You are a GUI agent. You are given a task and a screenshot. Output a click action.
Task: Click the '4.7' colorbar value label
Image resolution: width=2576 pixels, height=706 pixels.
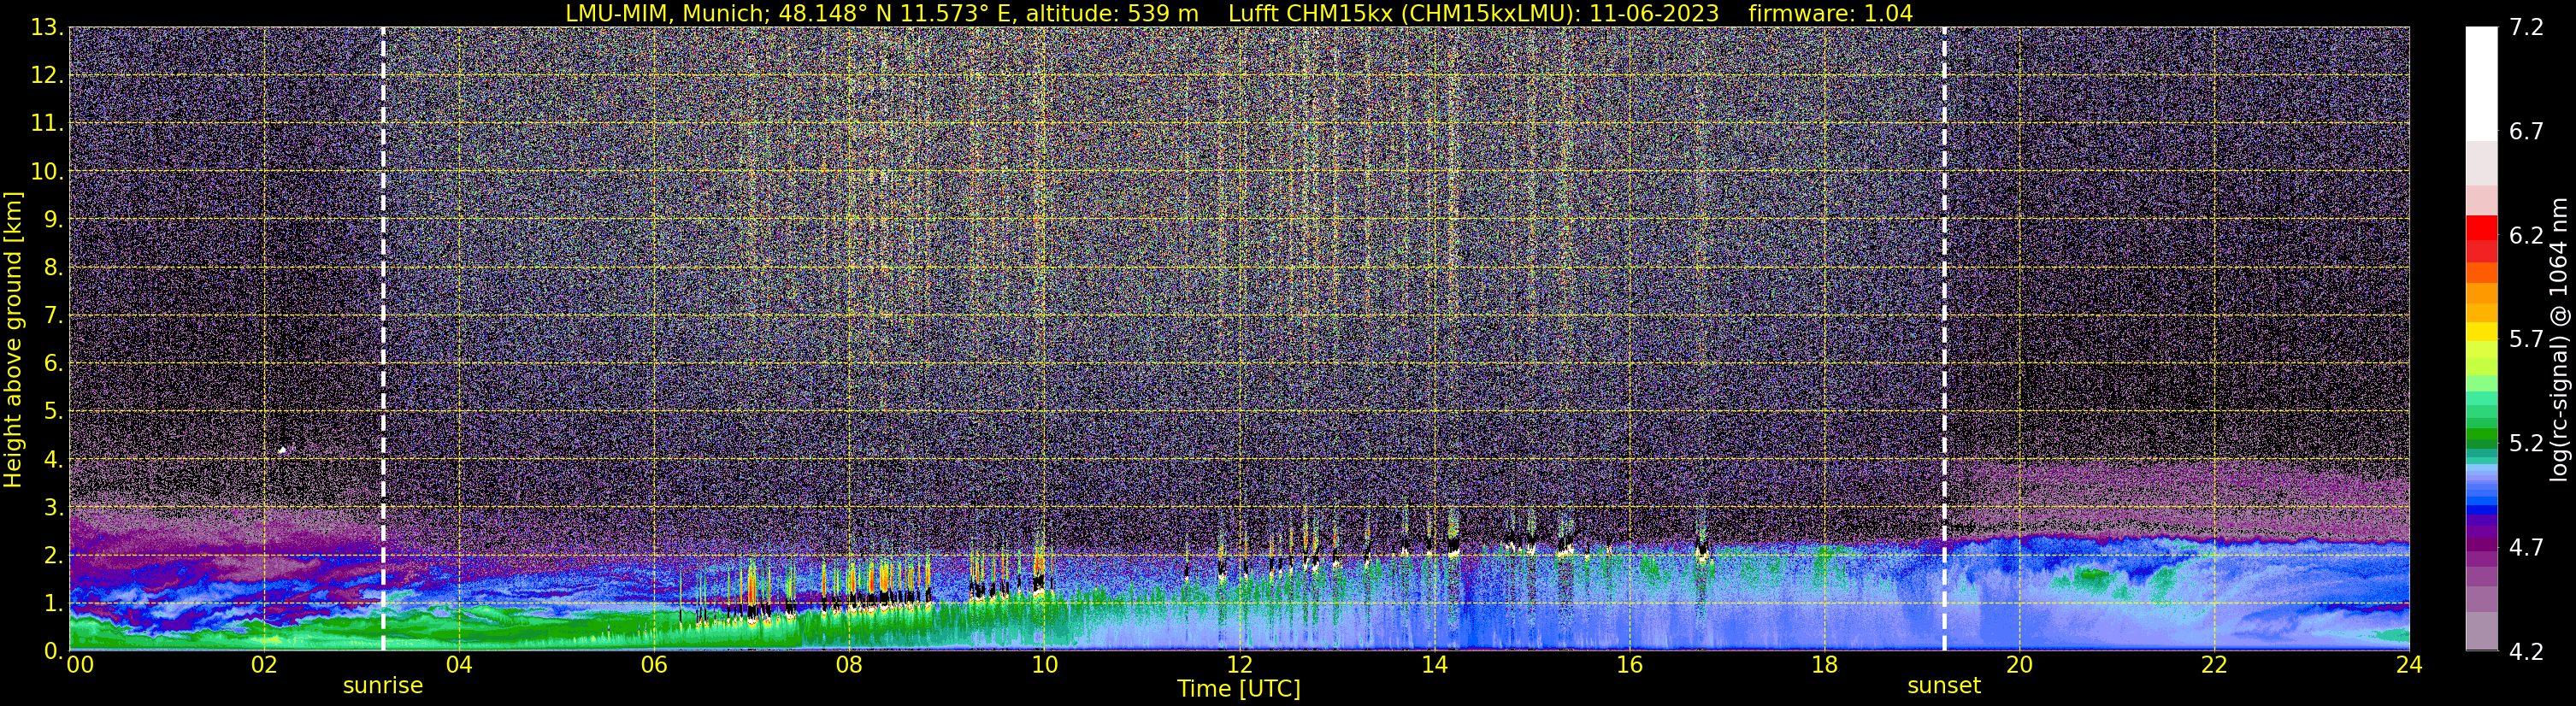pos(2526,547)
